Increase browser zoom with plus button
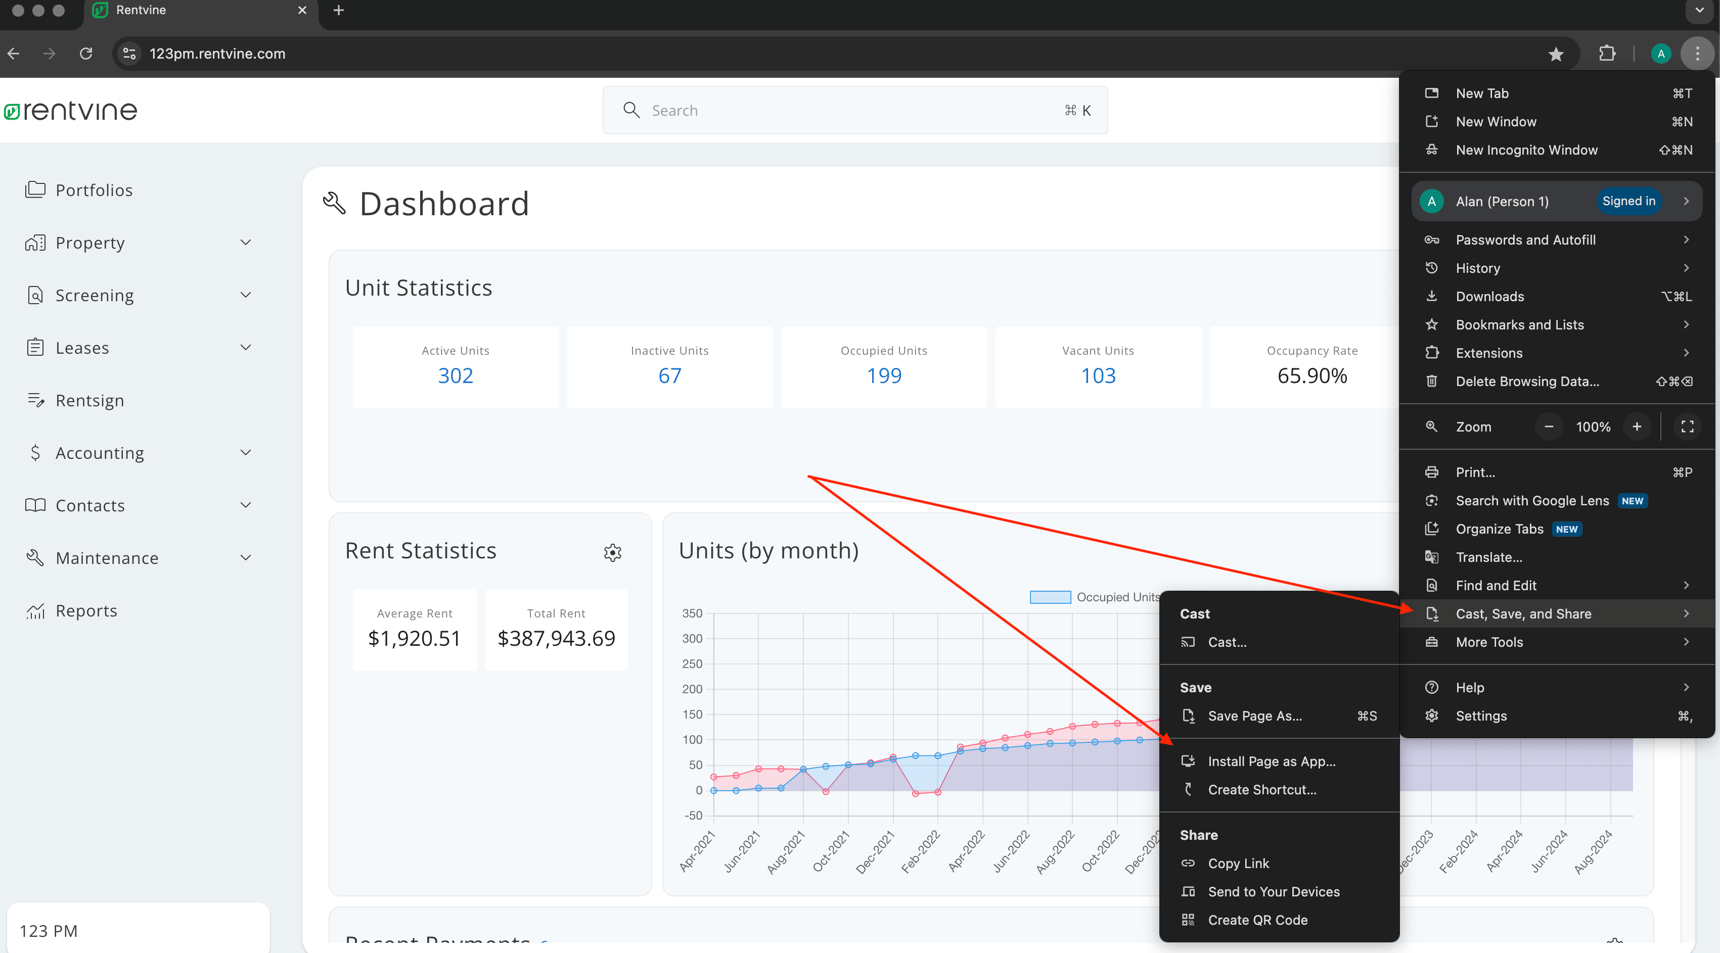 (x=1636, y=427)
